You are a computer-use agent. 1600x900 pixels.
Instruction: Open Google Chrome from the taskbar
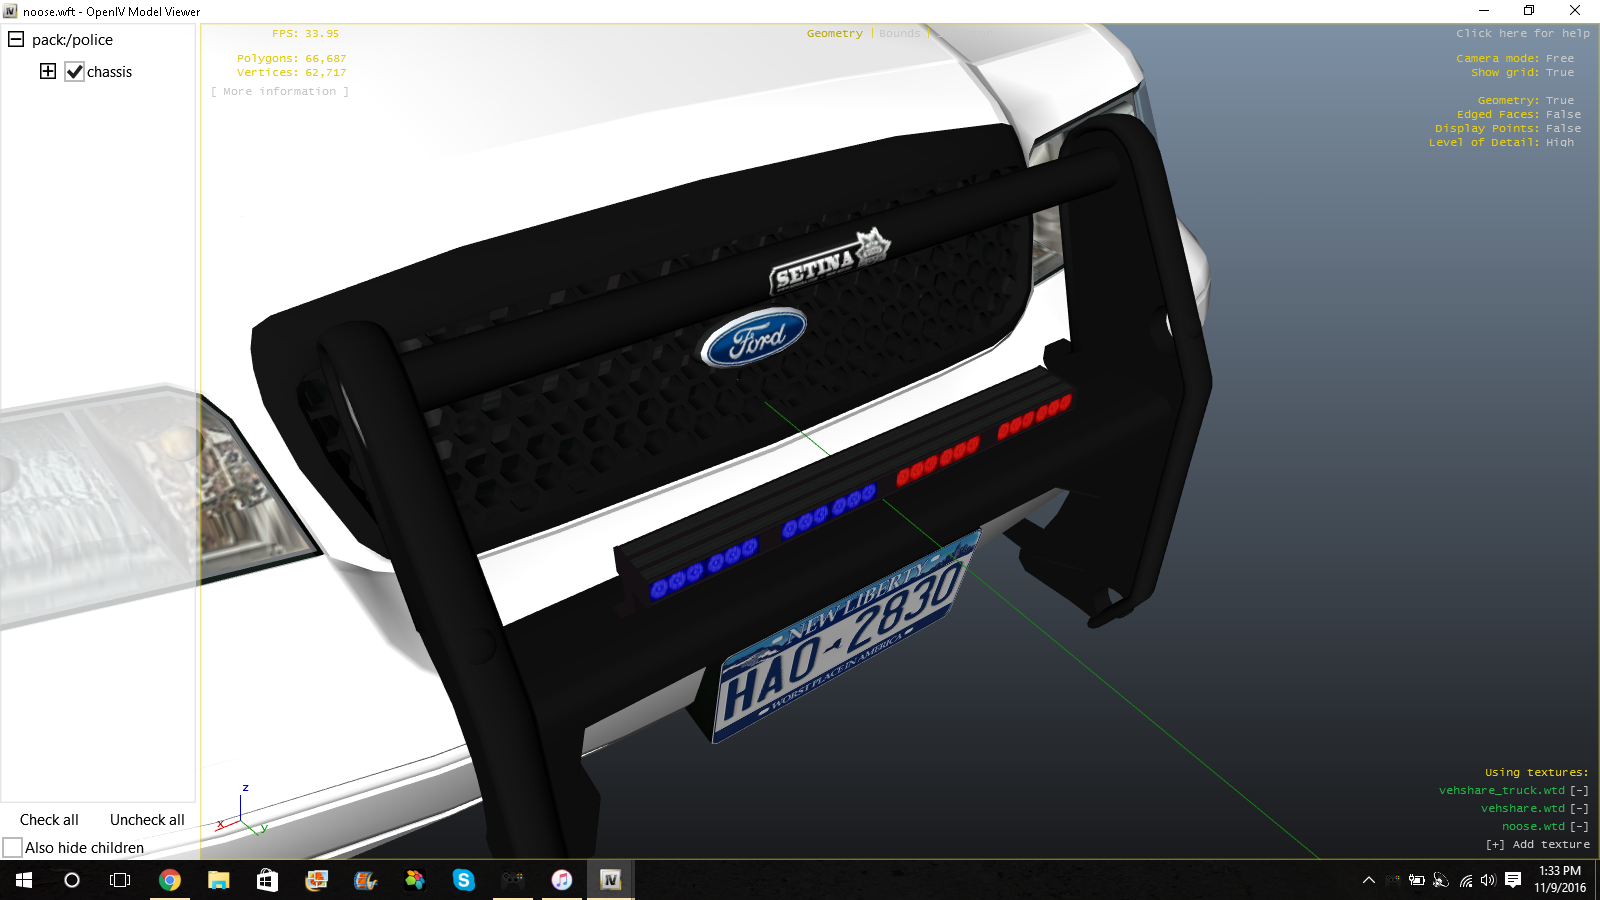coord(170,880)
